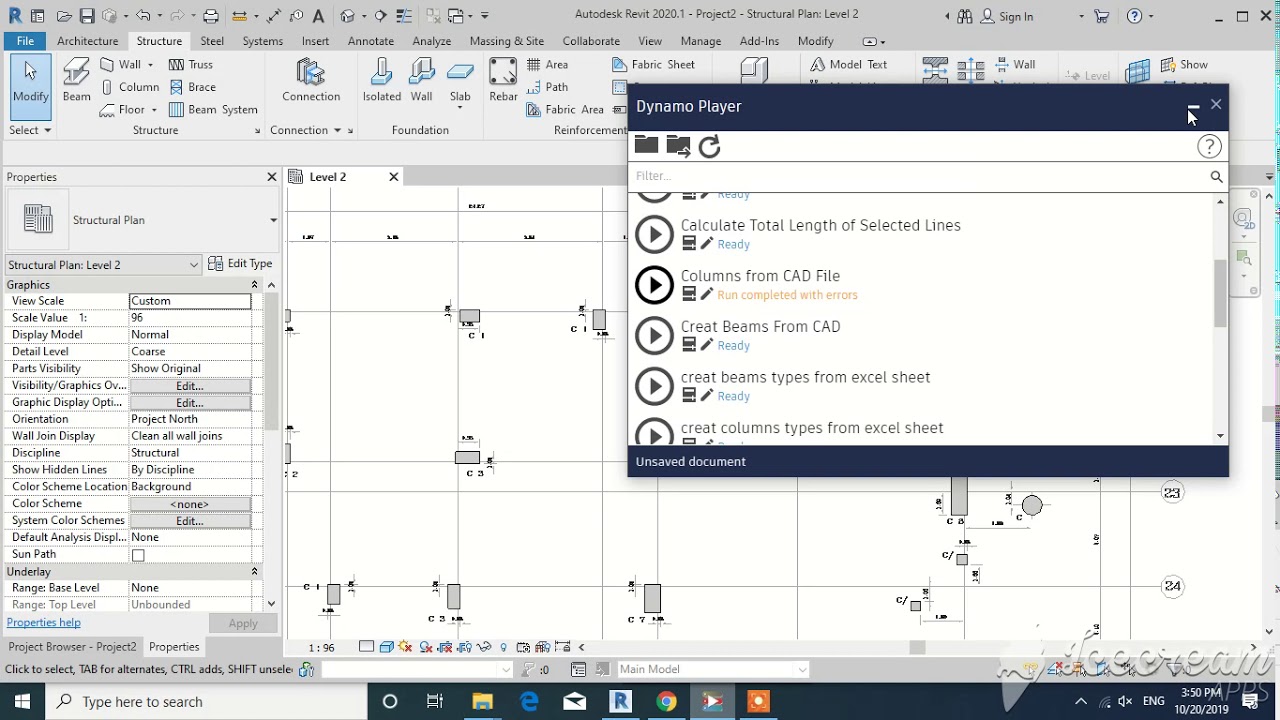Open the Select panel dropdown
Image resolution: width=1280 pixels, height=720 pixels.
tap(30, 130)
